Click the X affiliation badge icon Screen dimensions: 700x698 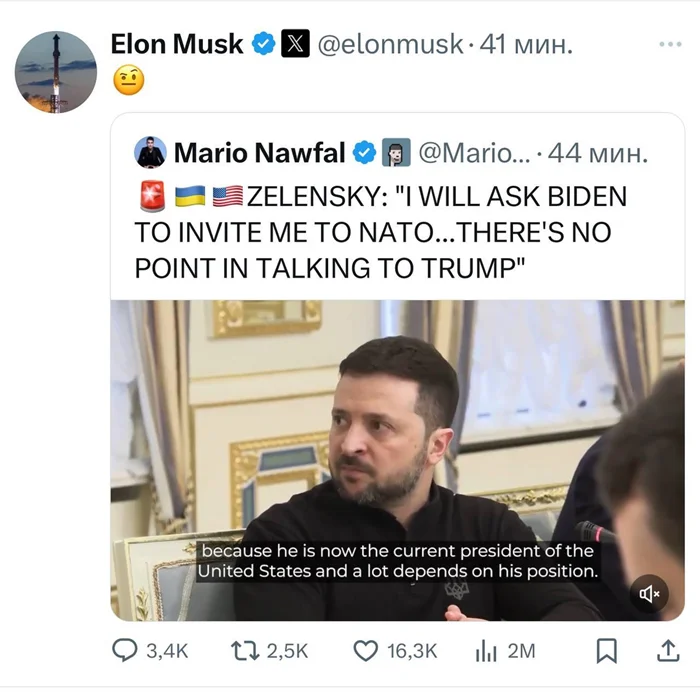coord(295,44)
